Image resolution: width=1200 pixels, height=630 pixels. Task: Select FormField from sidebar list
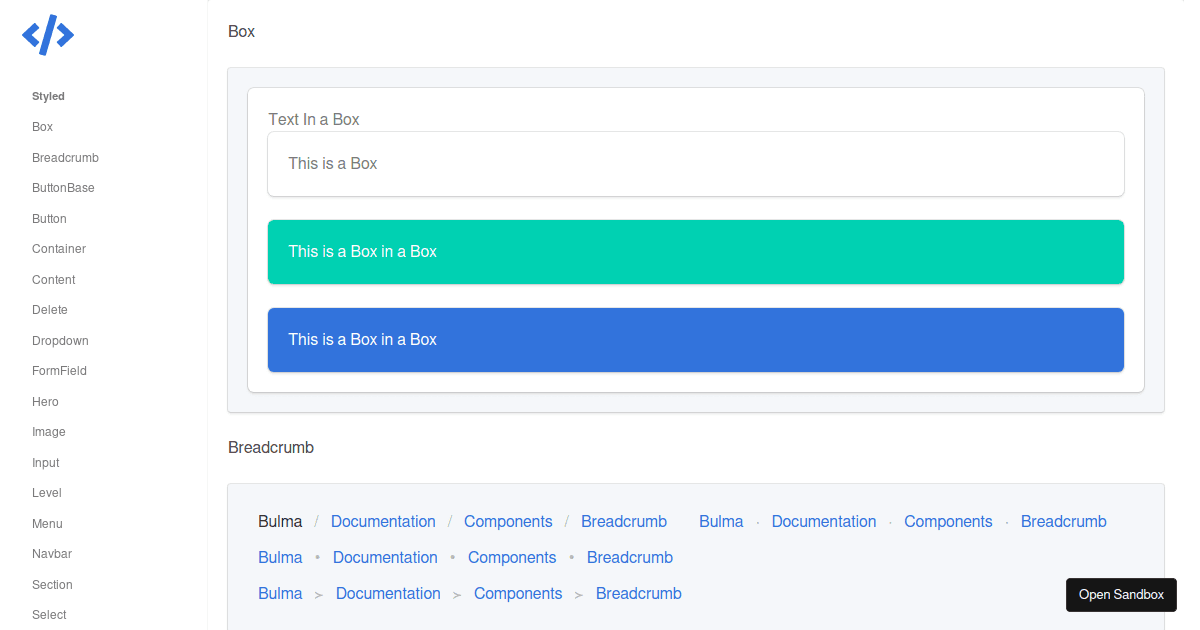(59, 371)
